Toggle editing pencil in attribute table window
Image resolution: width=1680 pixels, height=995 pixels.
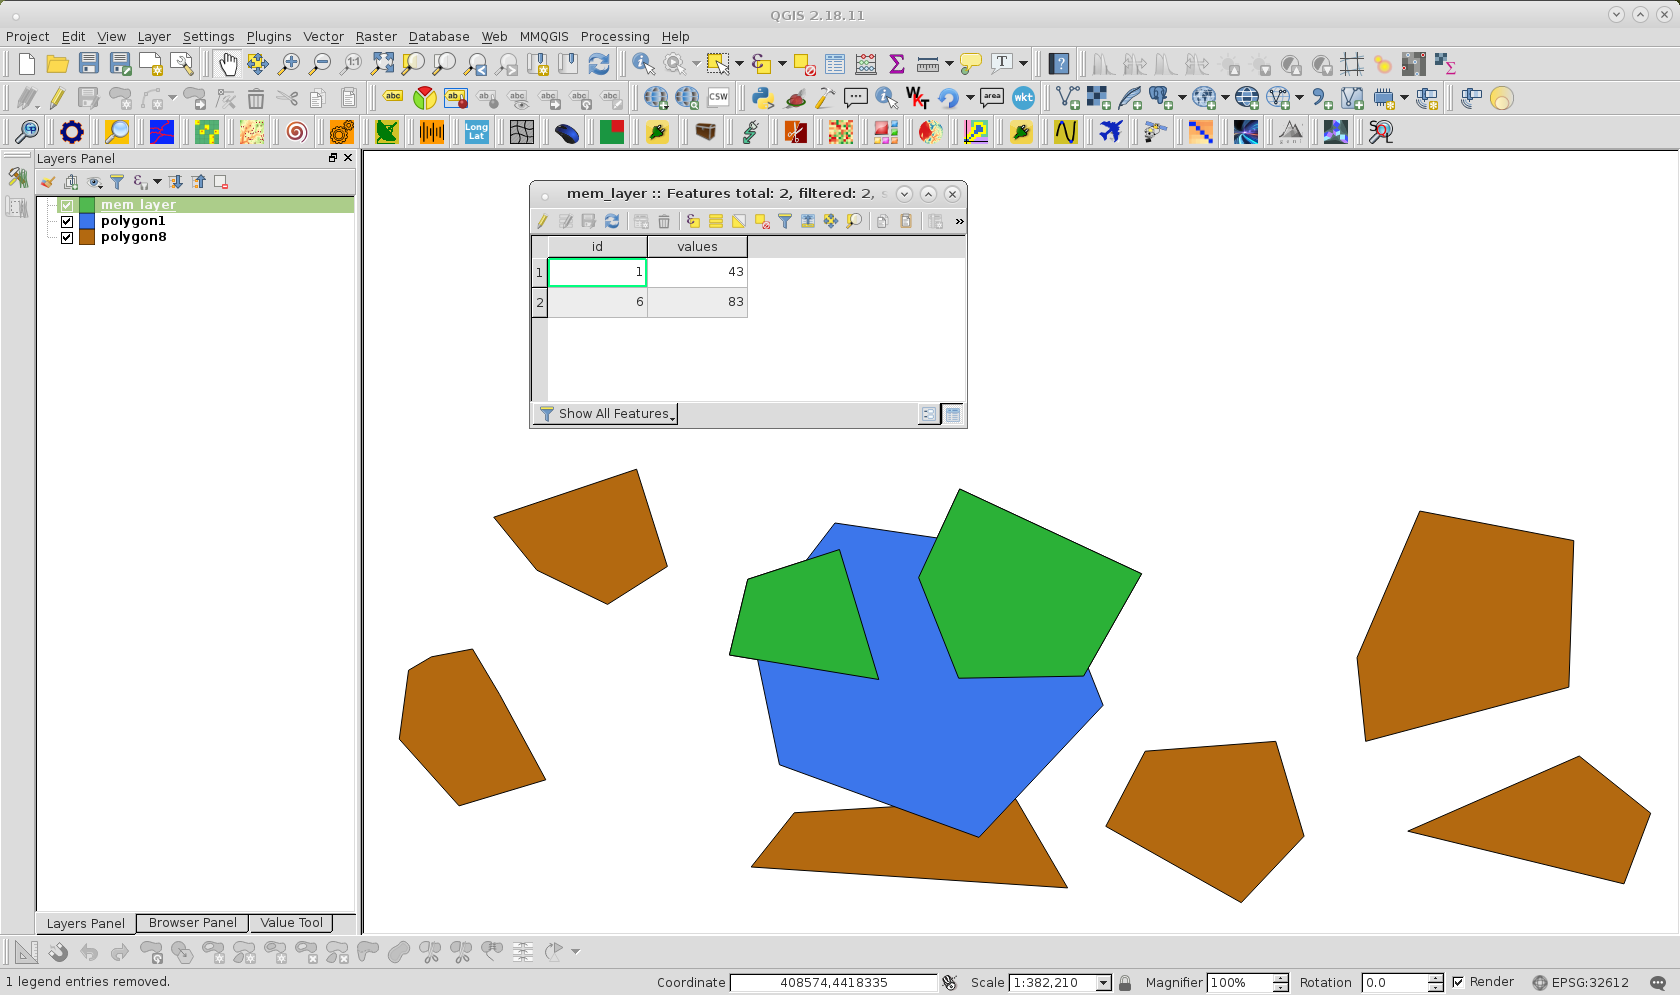pyautogui.click(x=542, y=221)
